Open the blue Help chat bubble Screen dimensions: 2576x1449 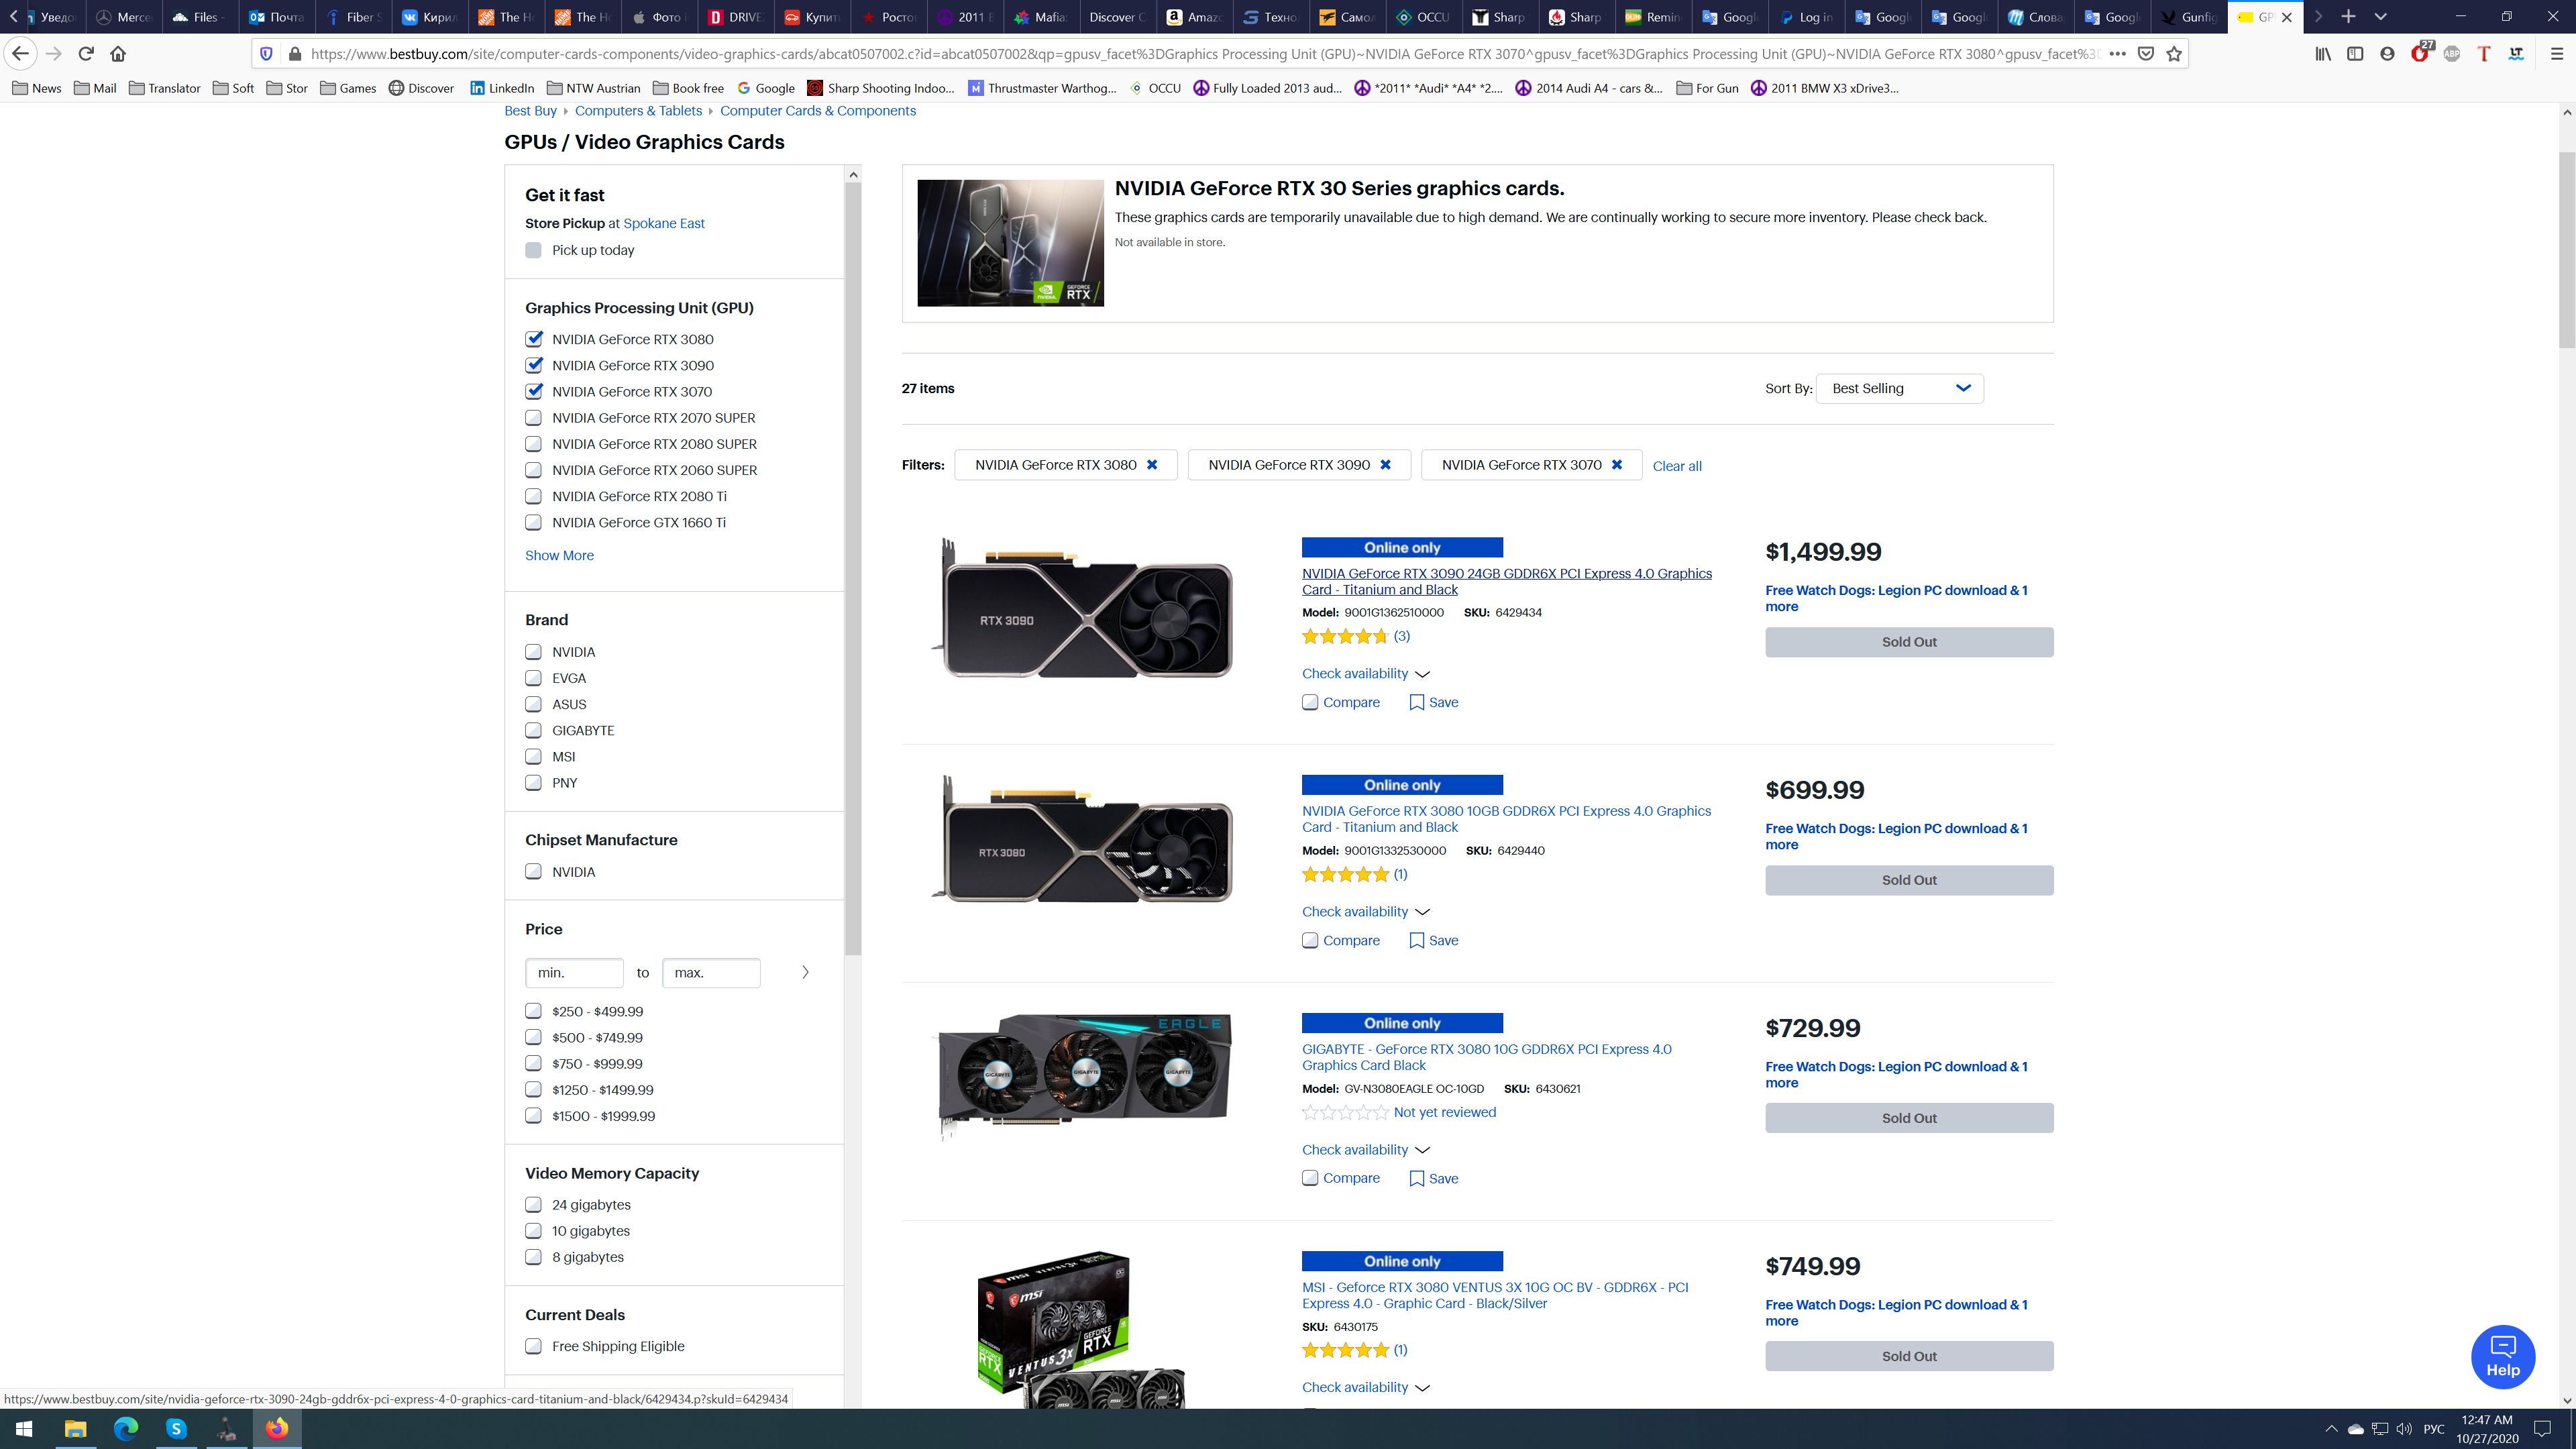tap(2502, 1357)
